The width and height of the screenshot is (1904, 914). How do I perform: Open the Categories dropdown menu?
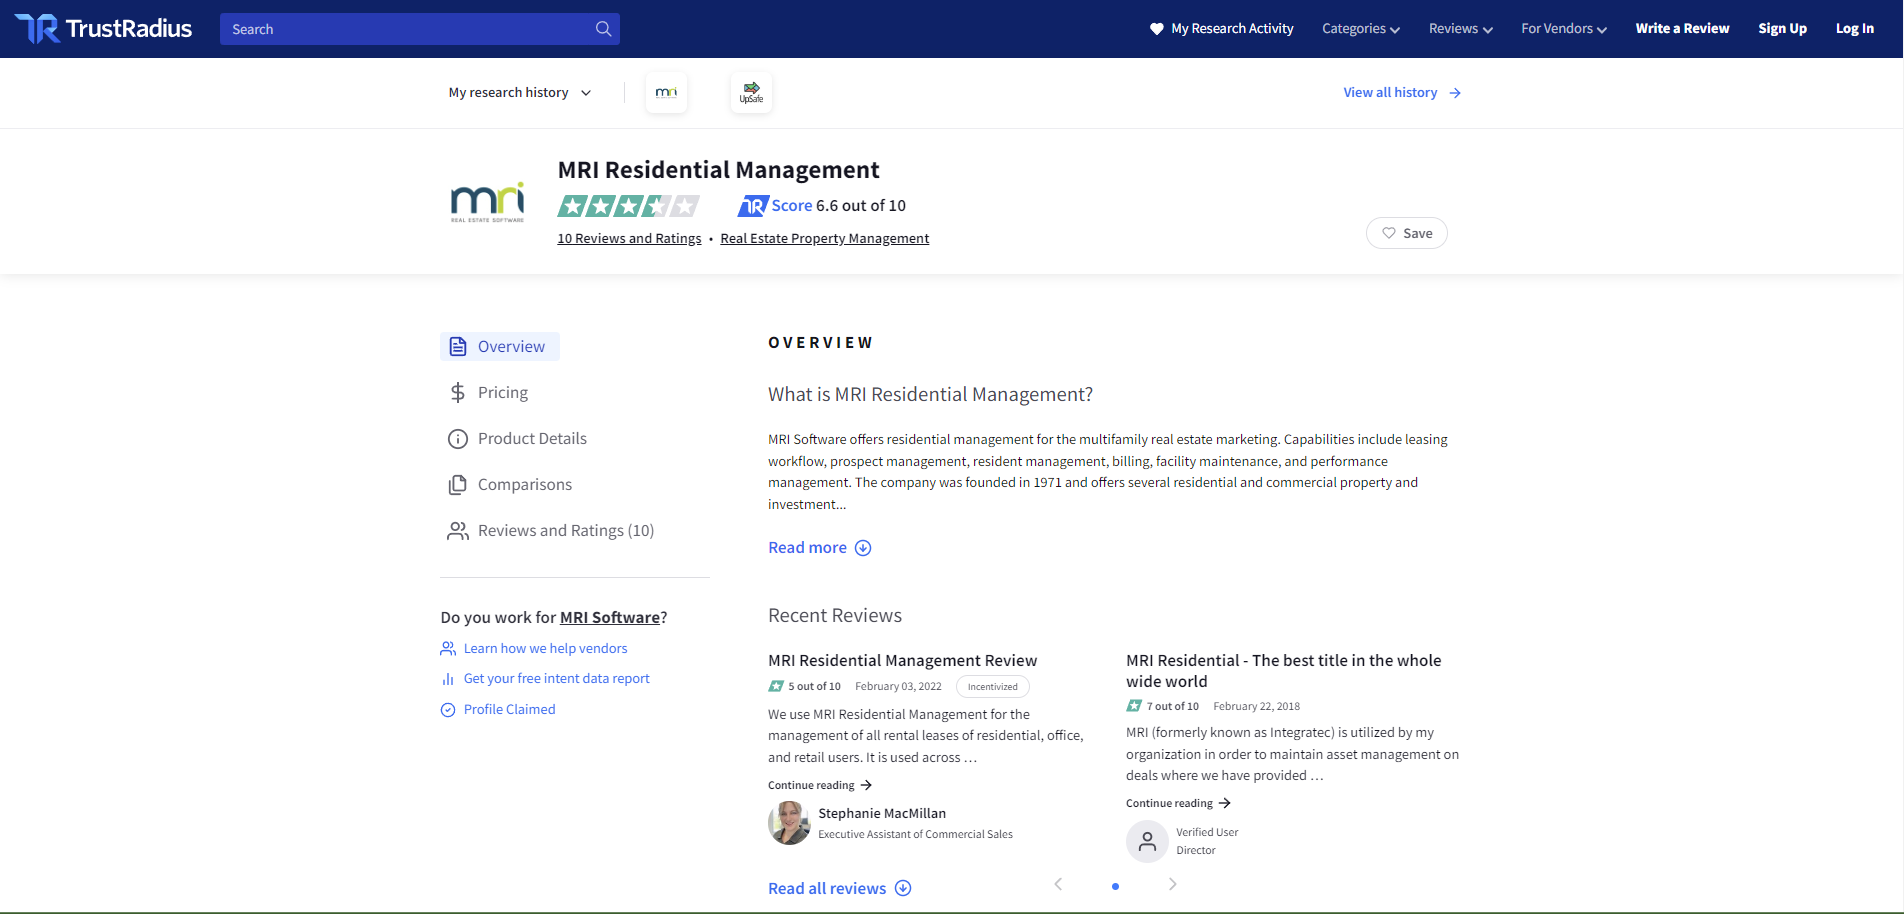click(1360, 29)
